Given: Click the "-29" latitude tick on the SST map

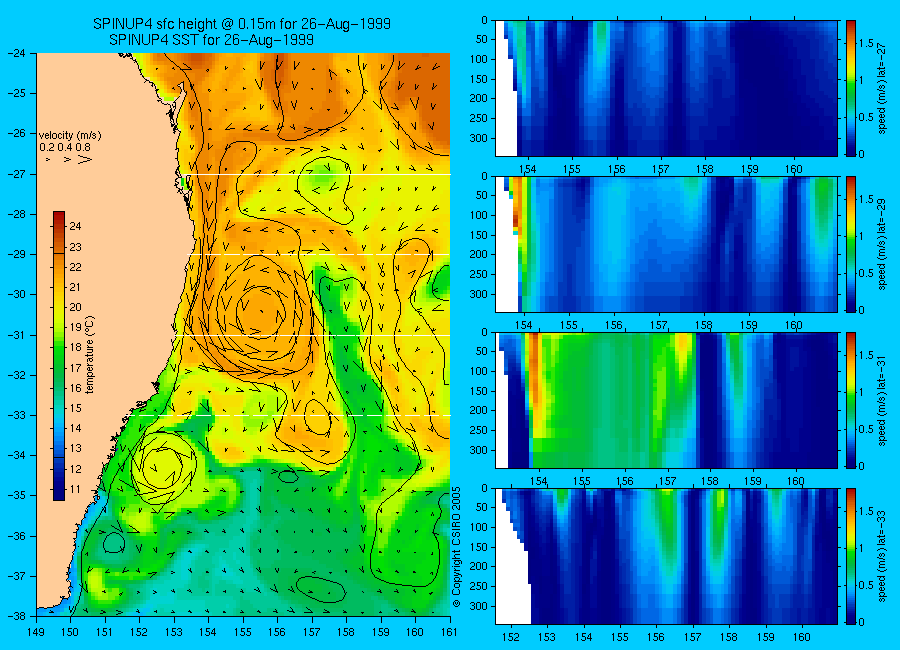Looking at the screenshot, I should pos(17,254).
